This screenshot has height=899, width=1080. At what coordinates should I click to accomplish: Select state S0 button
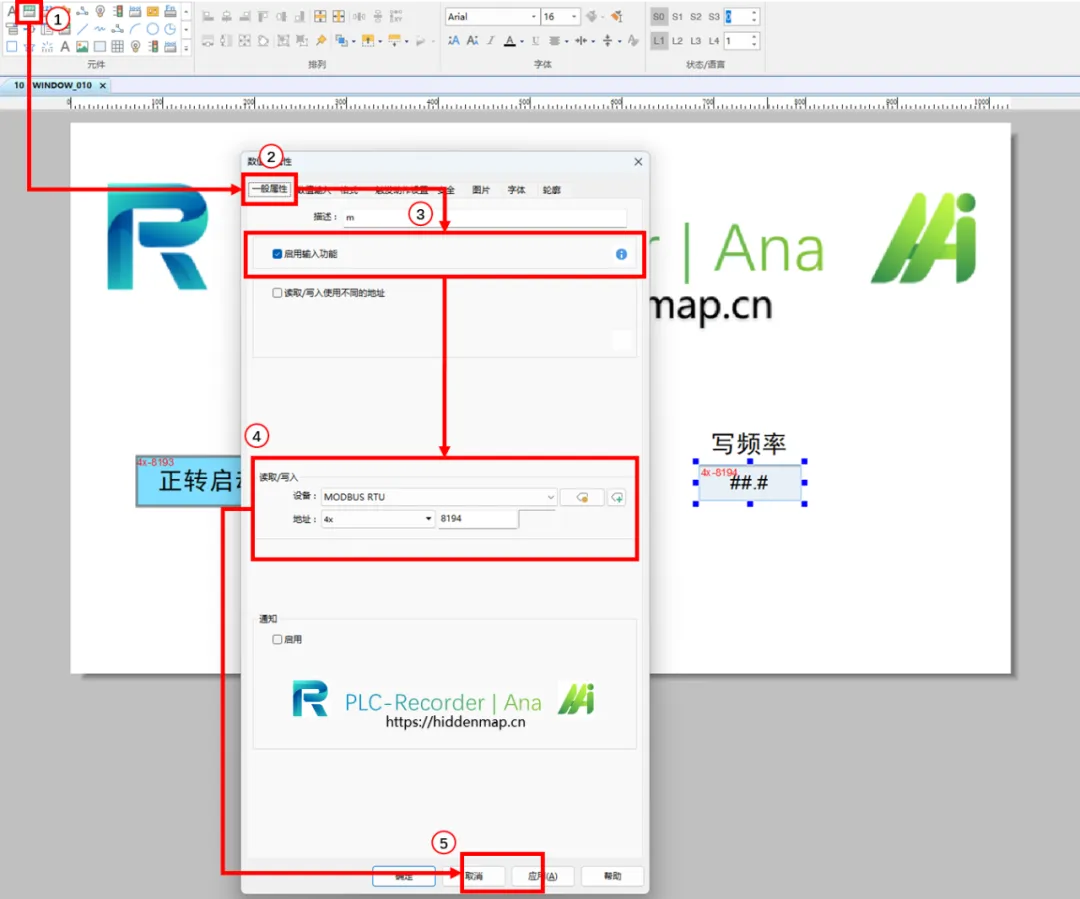[x=659, y=17]
